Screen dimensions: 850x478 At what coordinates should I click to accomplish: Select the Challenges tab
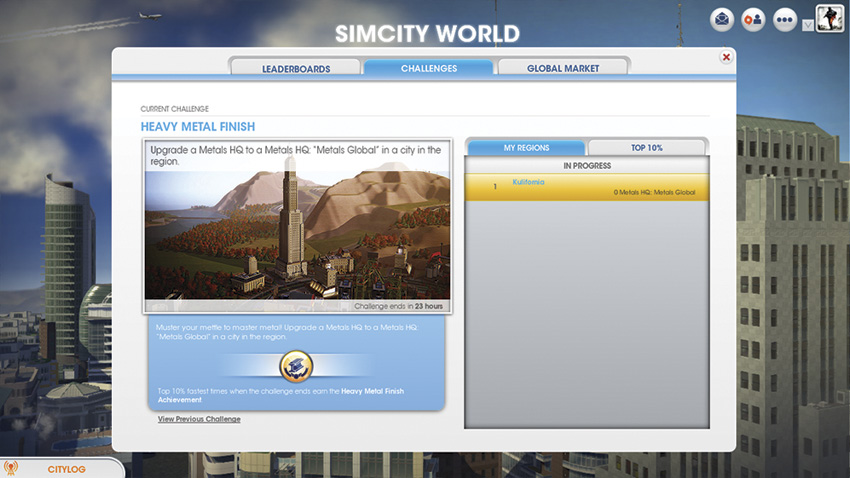(x=429, y=68)
